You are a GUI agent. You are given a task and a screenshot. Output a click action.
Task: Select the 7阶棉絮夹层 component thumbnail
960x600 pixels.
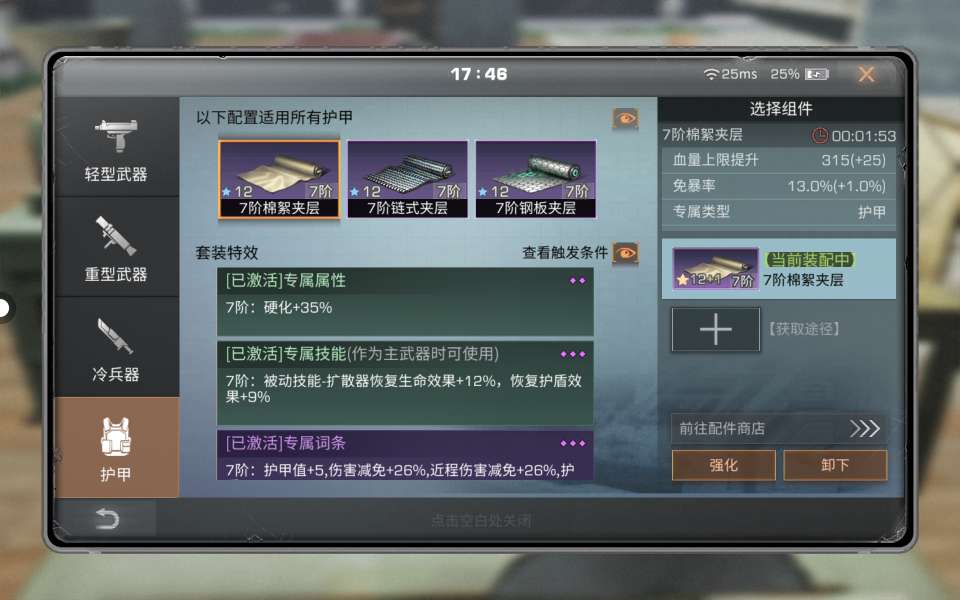[279, 179]
